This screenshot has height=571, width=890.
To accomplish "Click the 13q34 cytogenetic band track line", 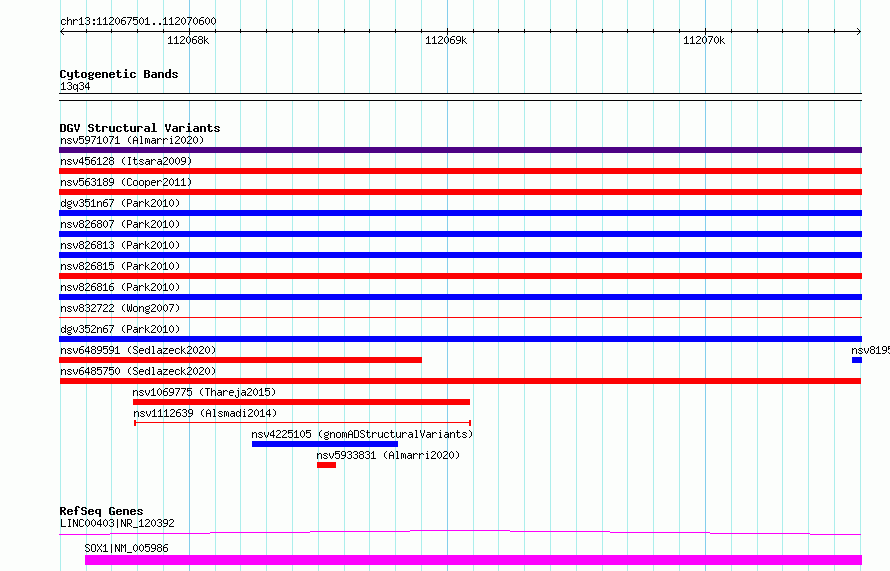I will coord(460,97).
